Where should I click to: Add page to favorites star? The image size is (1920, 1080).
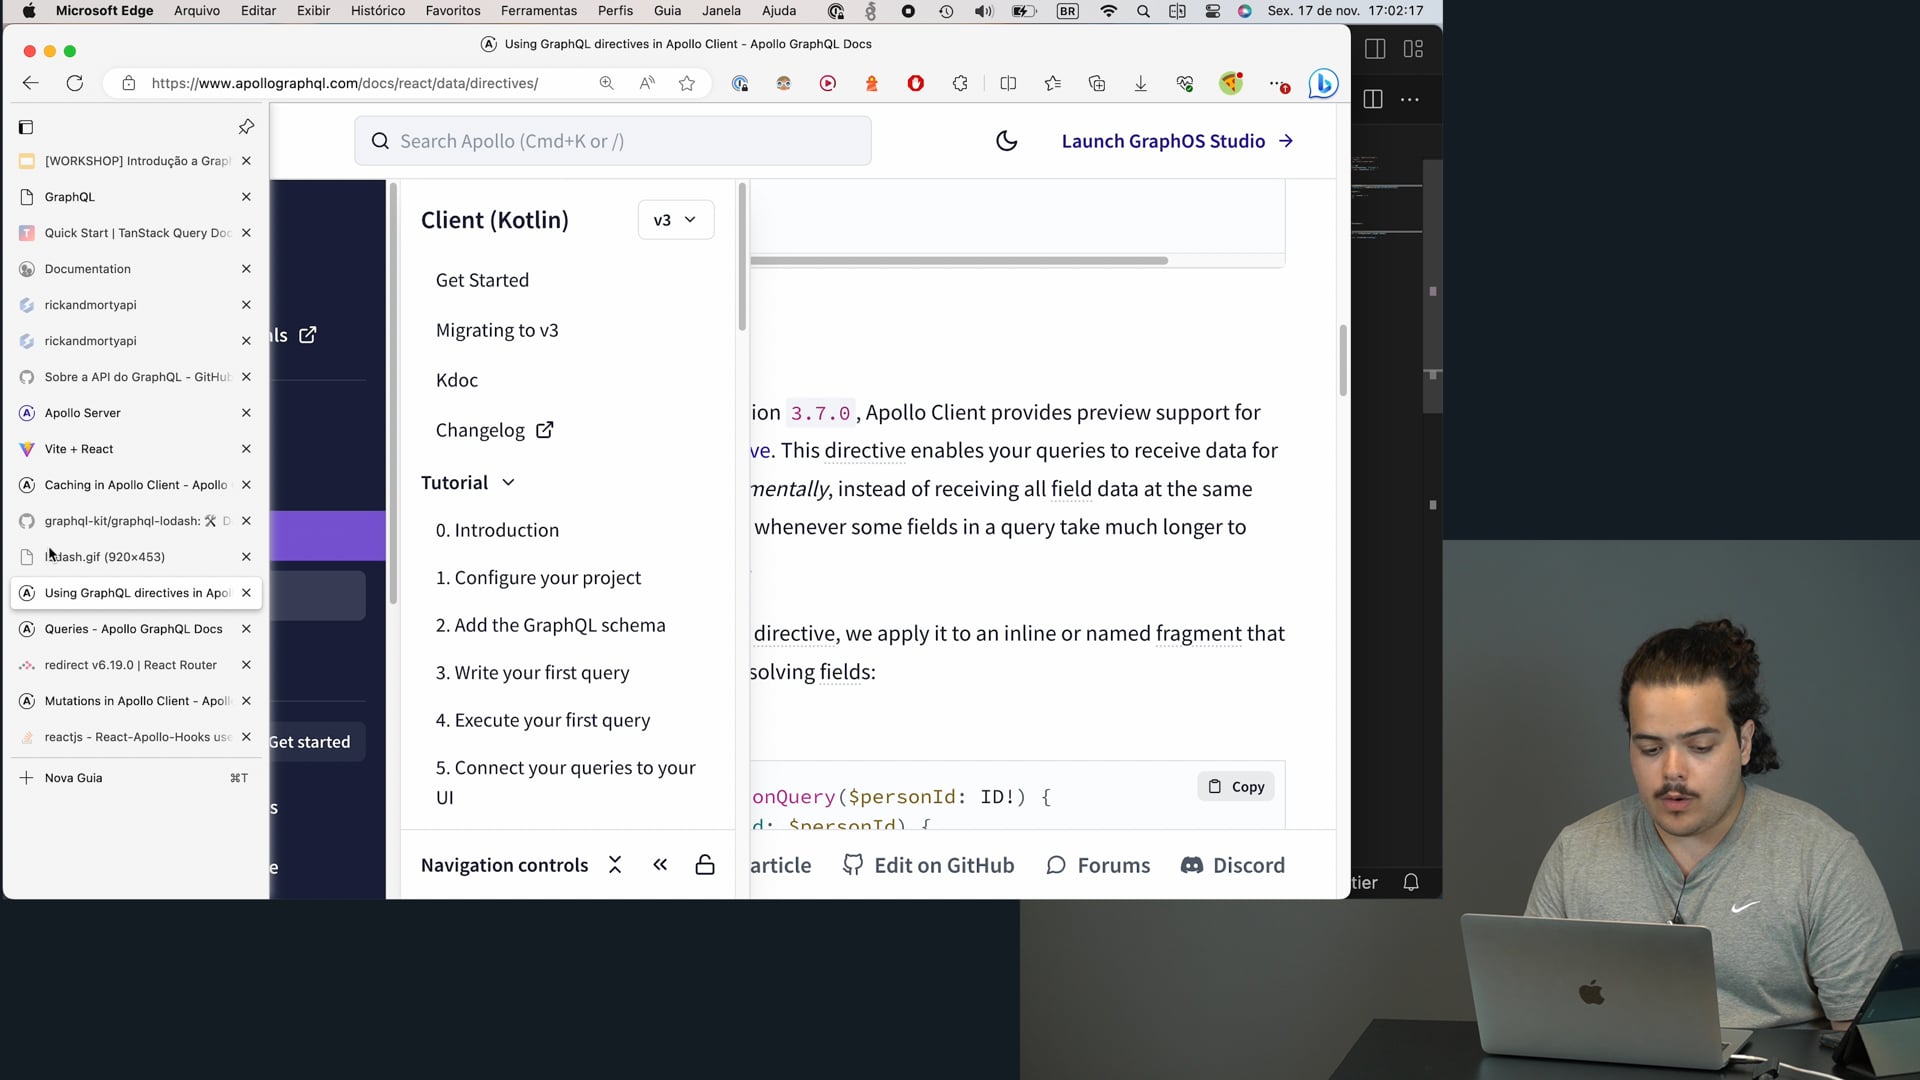click(x=687, y=84)
